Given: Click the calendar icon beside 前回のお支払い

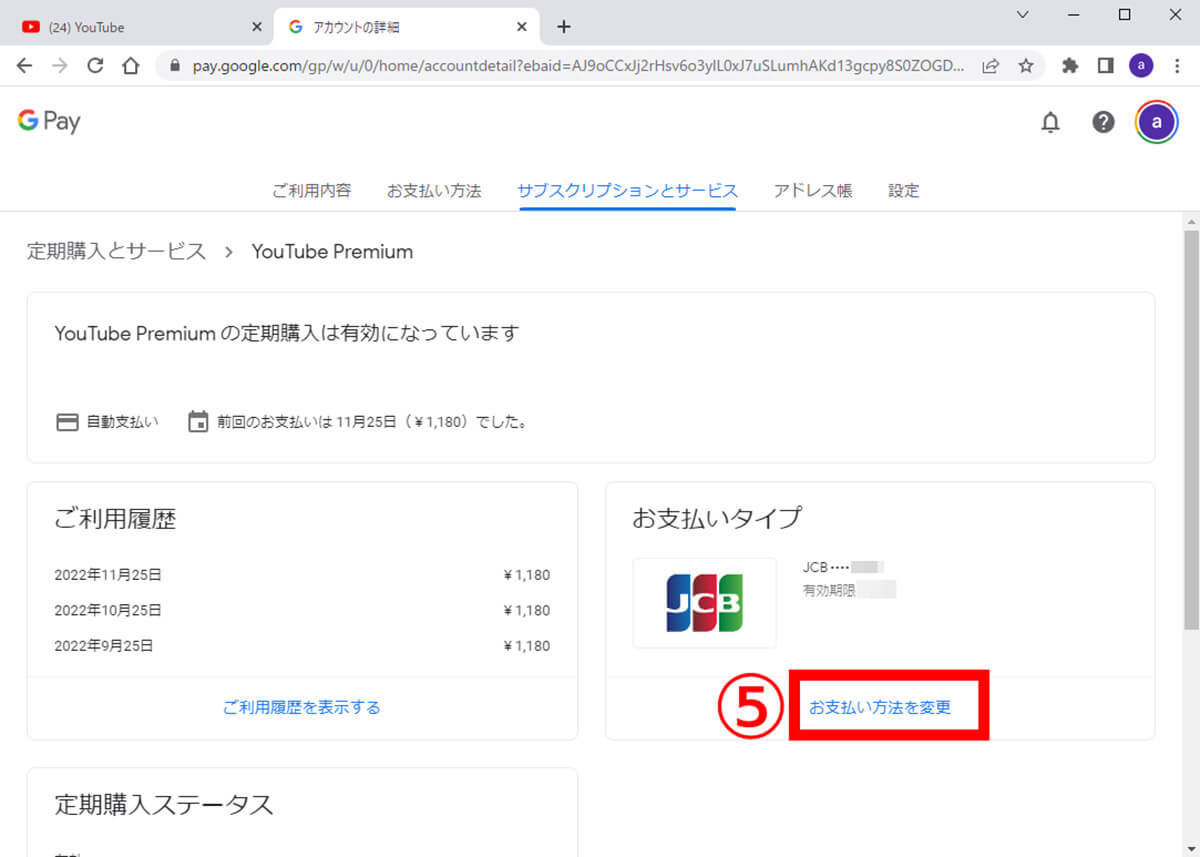Looking at the screenshot, I should [x=198, y=422].
